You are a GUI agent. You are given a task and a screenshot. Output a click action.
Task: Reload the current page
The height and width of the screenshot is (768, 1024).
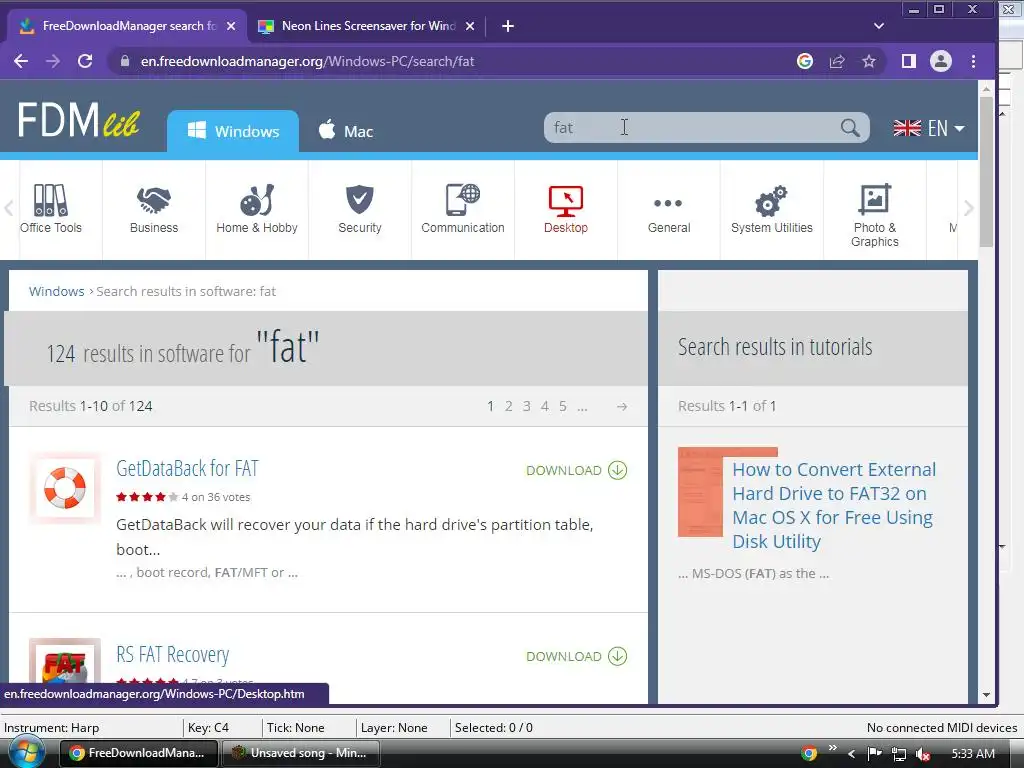tap(85, 61)
